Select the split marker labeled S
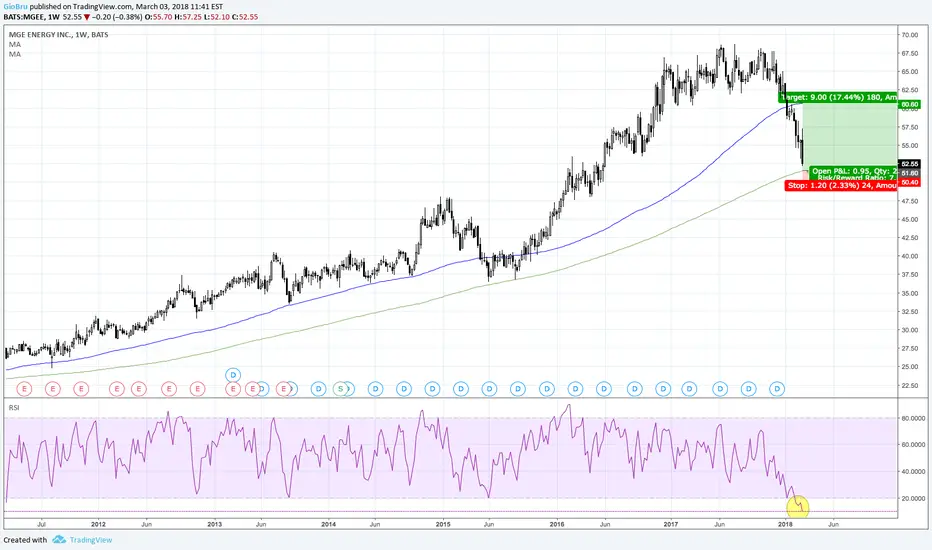 [x=341, y=389]
